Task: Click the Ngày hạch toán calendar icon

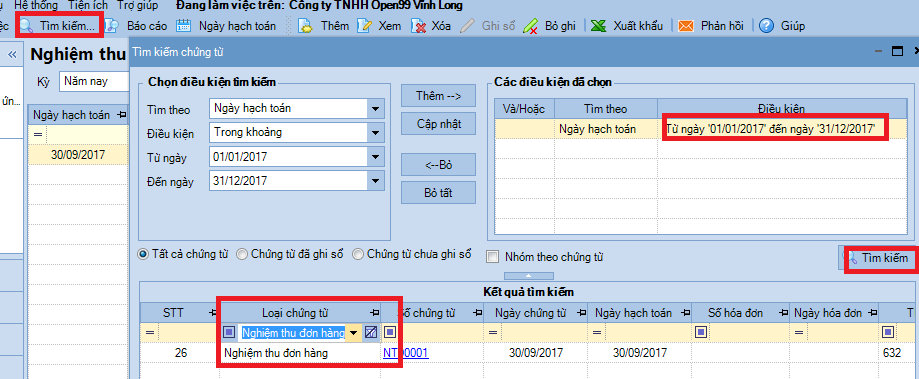Action: point(183,26)
